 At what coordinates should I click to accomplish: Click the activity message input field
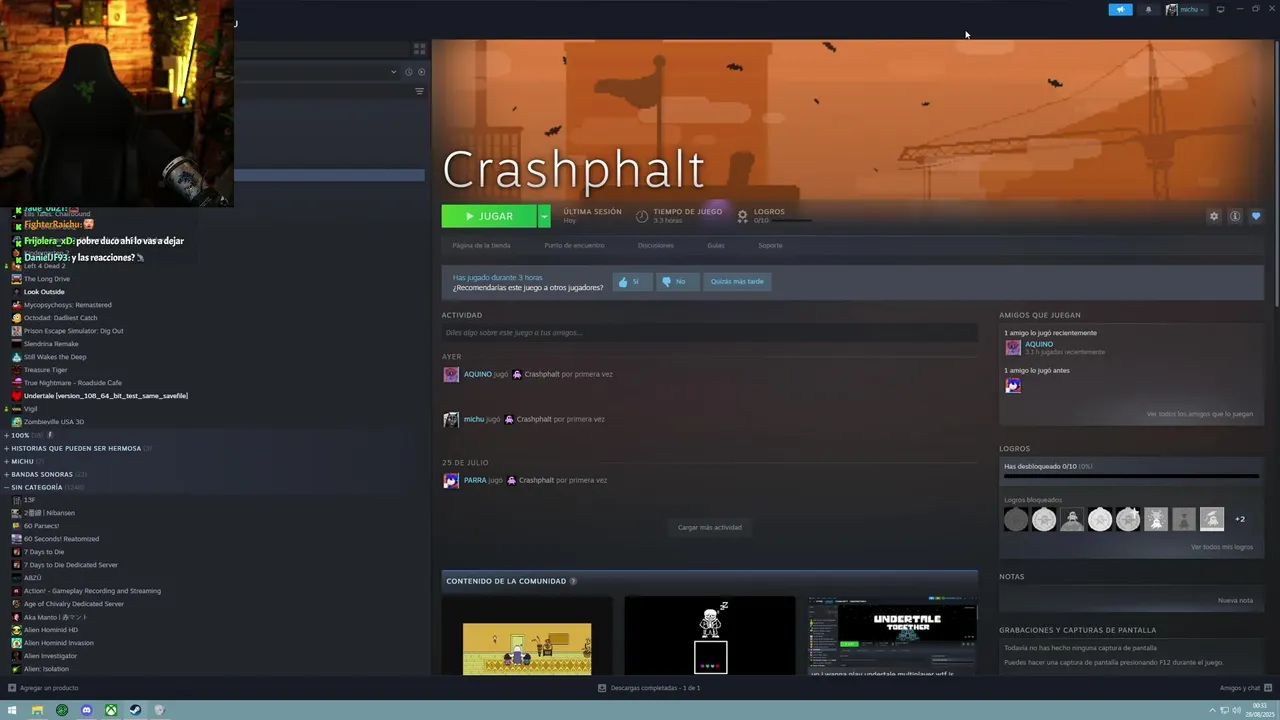click(709, 333)
